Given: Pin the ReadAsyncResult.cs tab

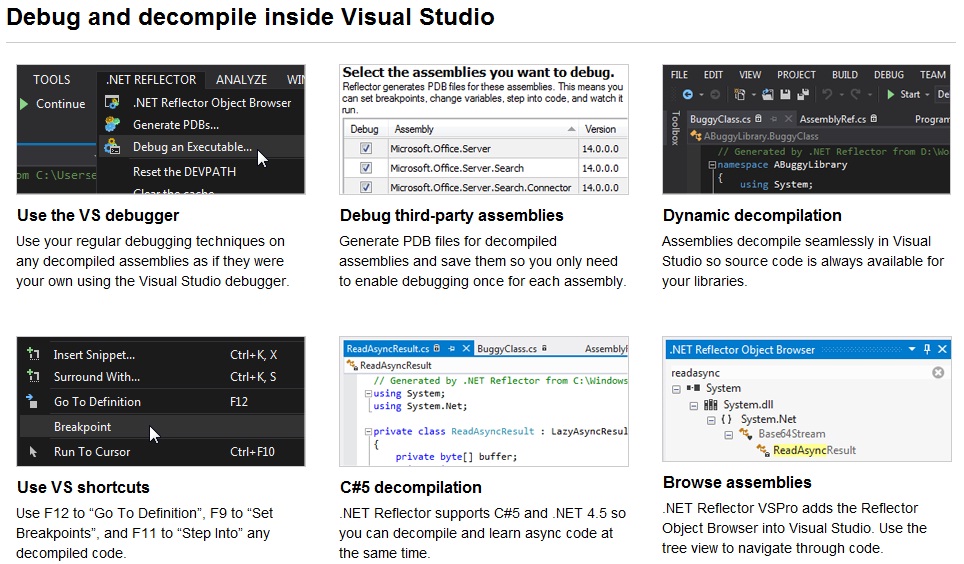Looking at the screenshot, I should [451, 348].
